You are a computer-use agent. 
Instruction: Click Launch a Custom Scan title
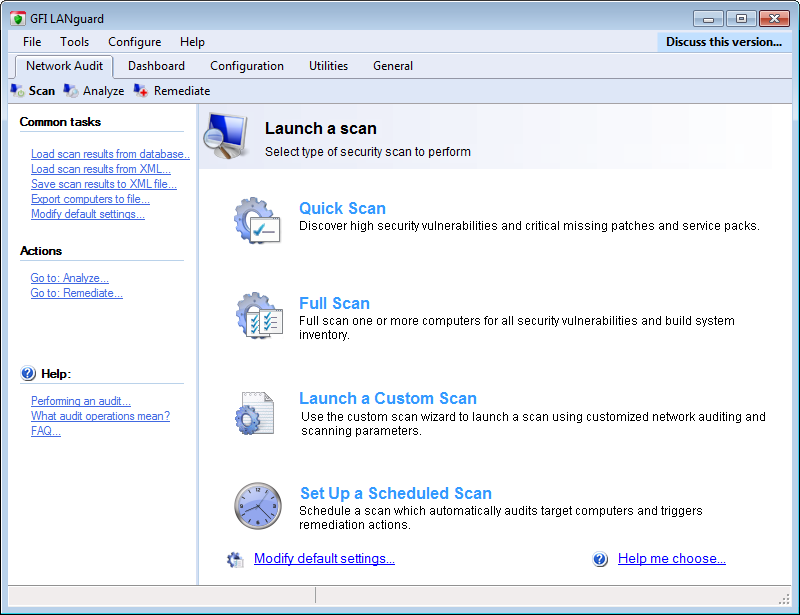[x=388, y=398]
